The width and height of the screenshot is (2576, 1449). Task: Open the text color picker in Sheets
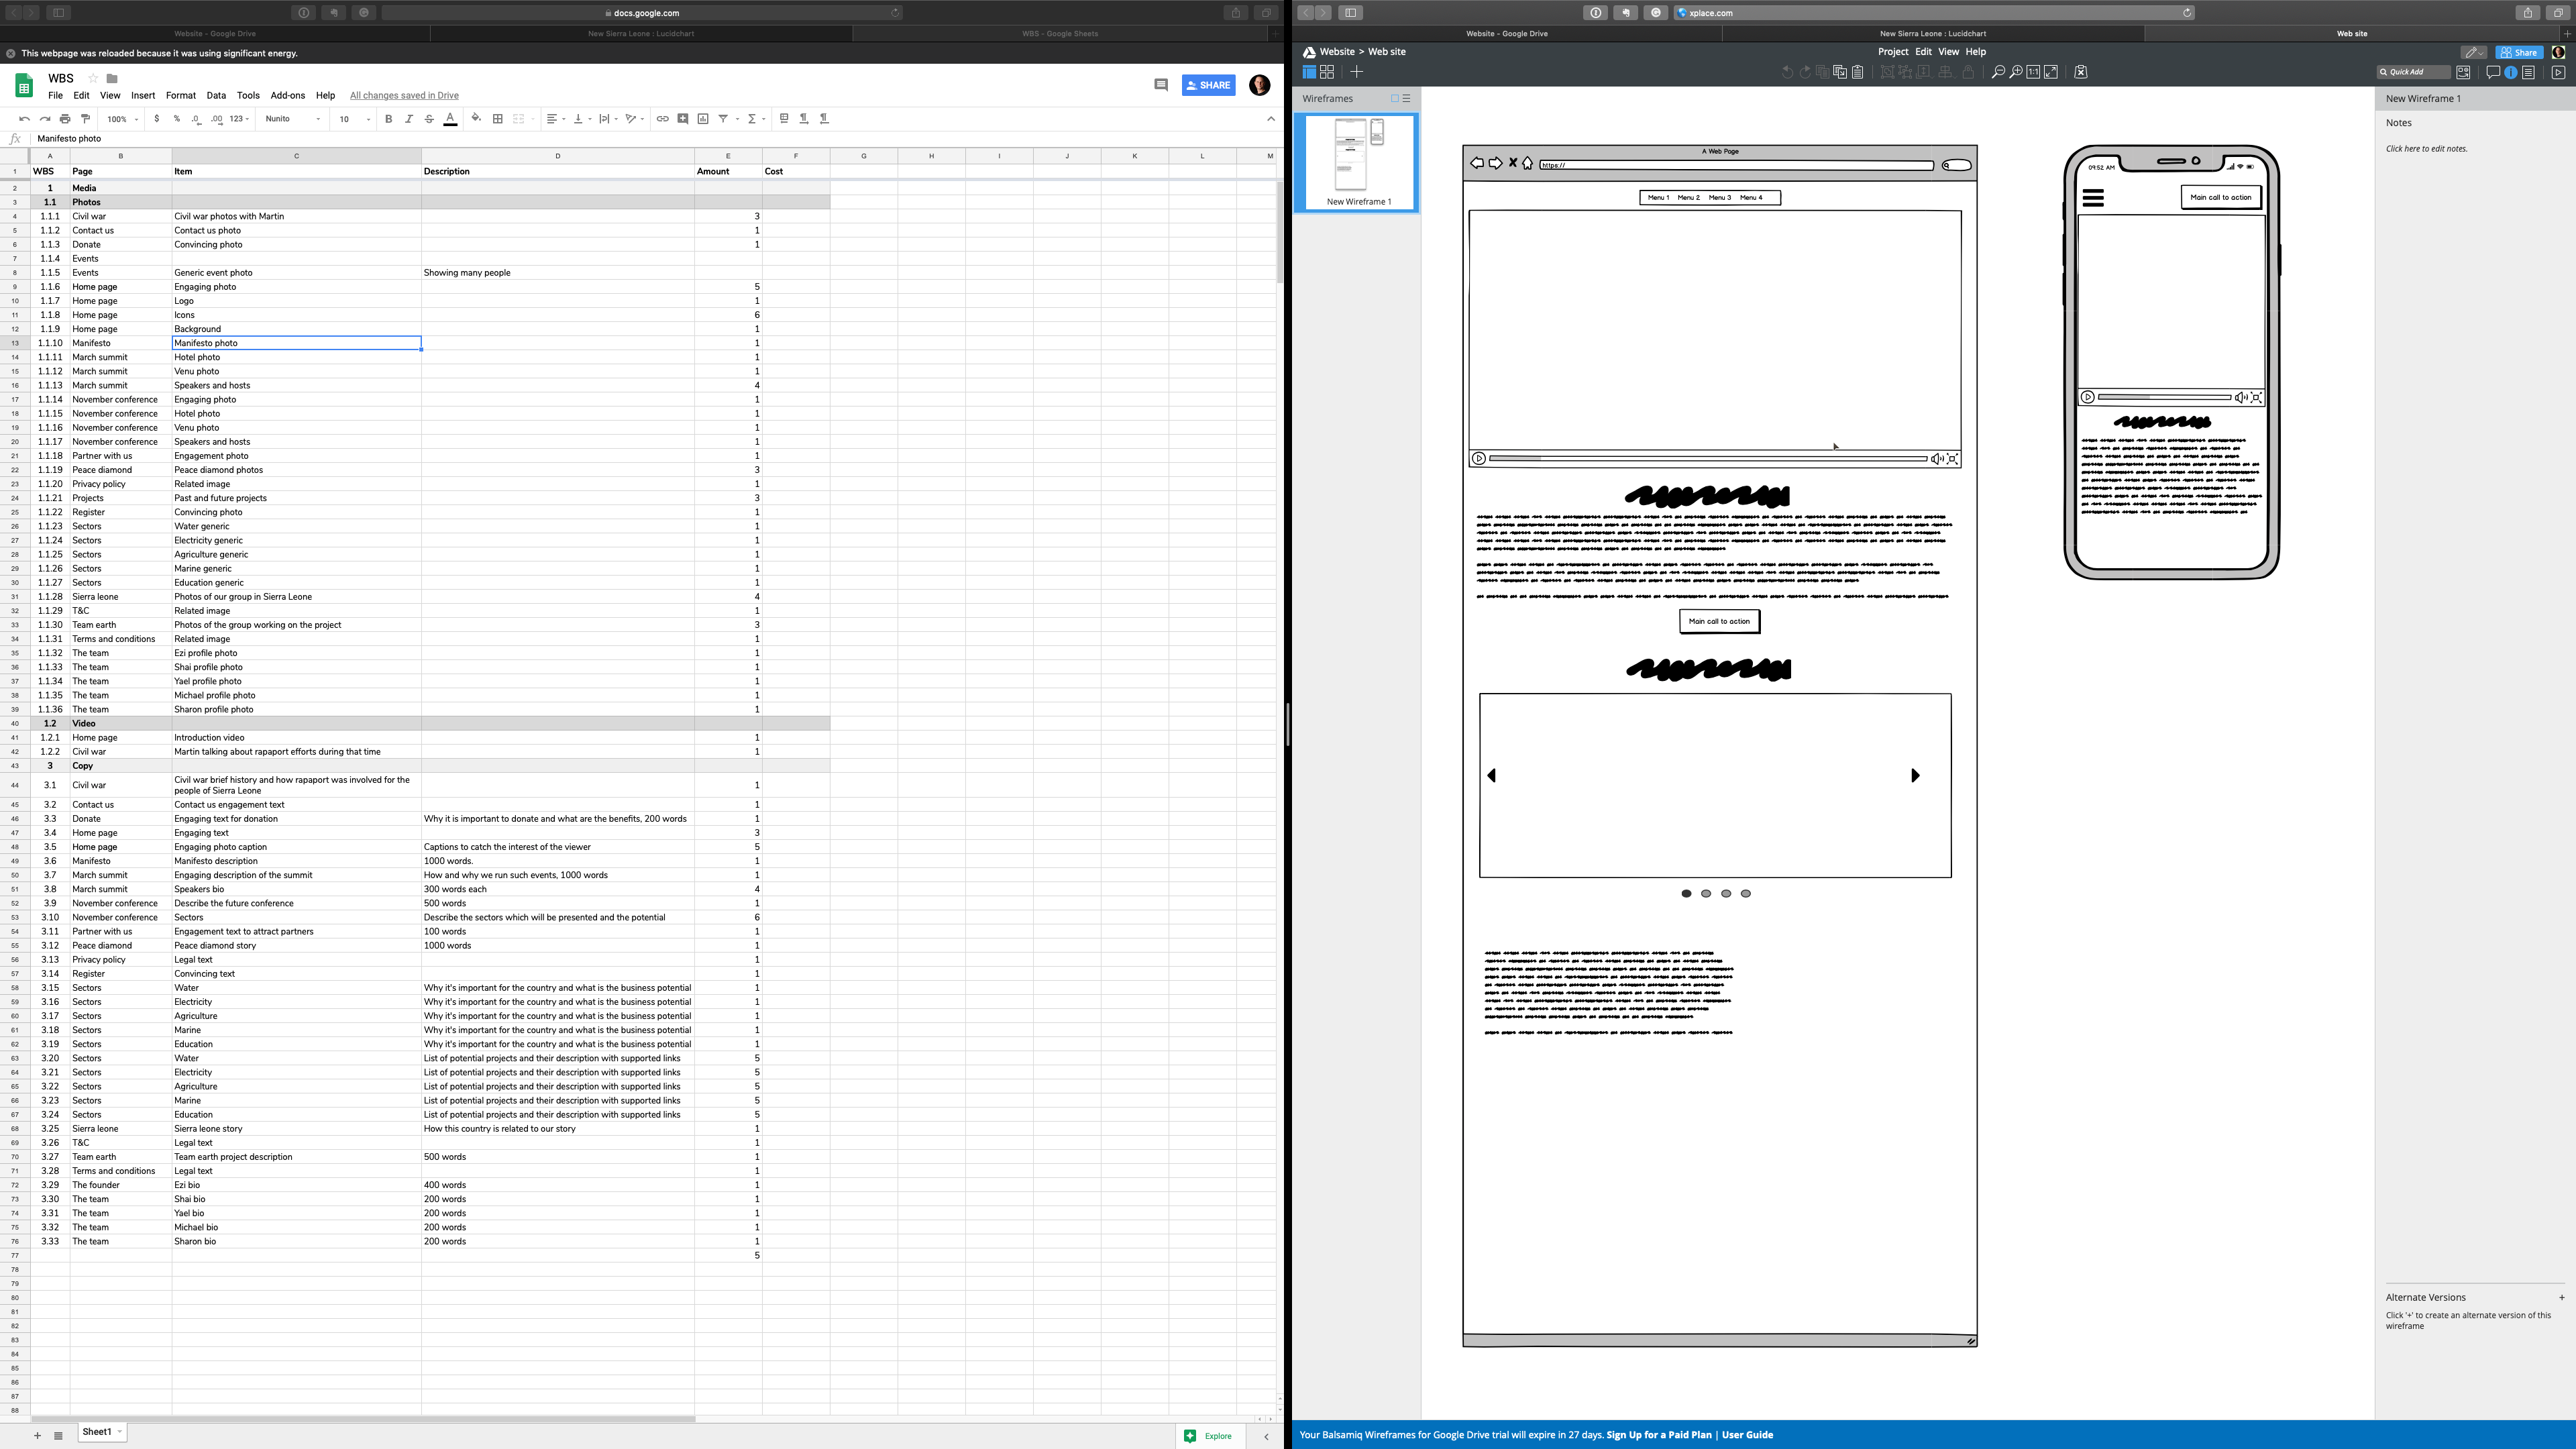pos(450,119)
